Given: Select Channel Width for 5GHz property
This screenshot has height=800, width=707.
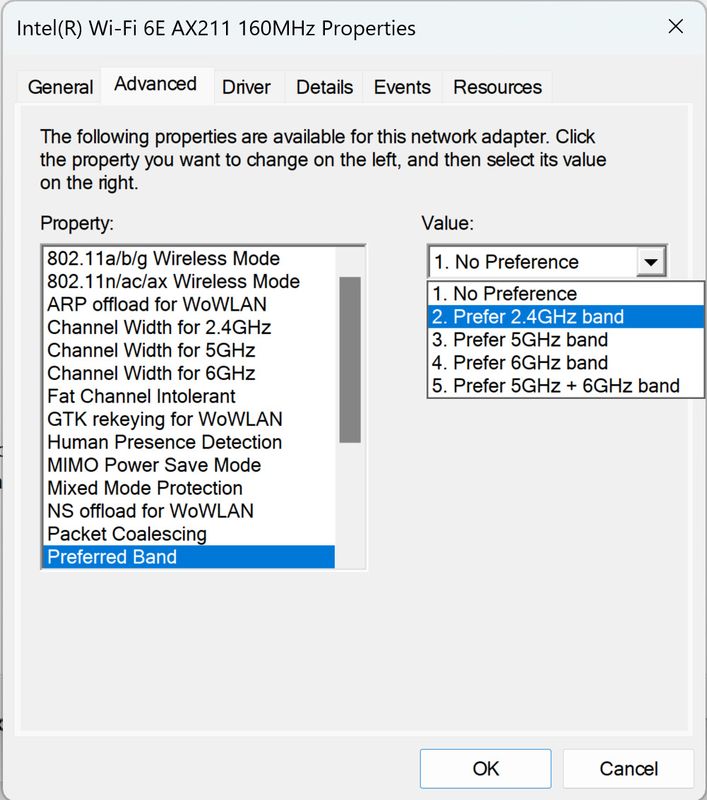Looking at the screenshot, I should tap(151, 351).
